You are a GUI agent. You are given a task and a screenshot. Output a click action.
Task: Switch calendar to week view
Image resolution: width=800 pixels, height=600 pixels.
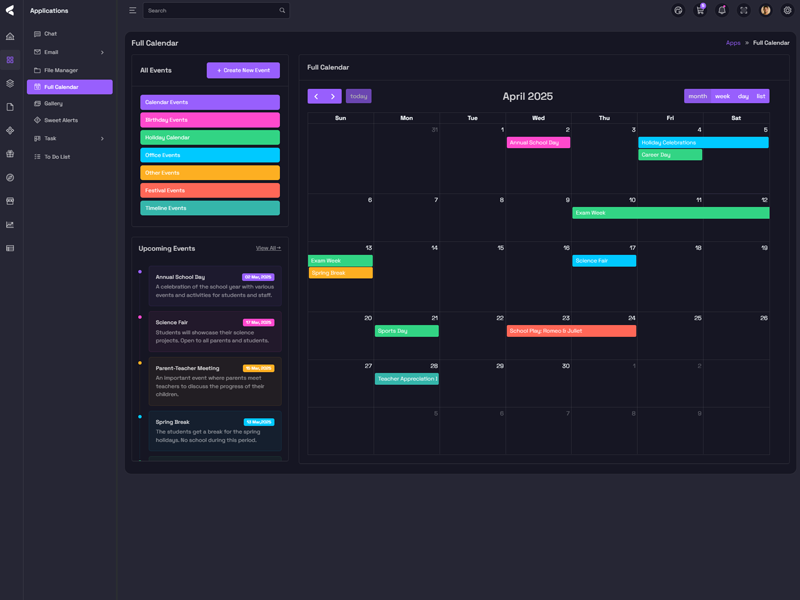tap(722, 96)
